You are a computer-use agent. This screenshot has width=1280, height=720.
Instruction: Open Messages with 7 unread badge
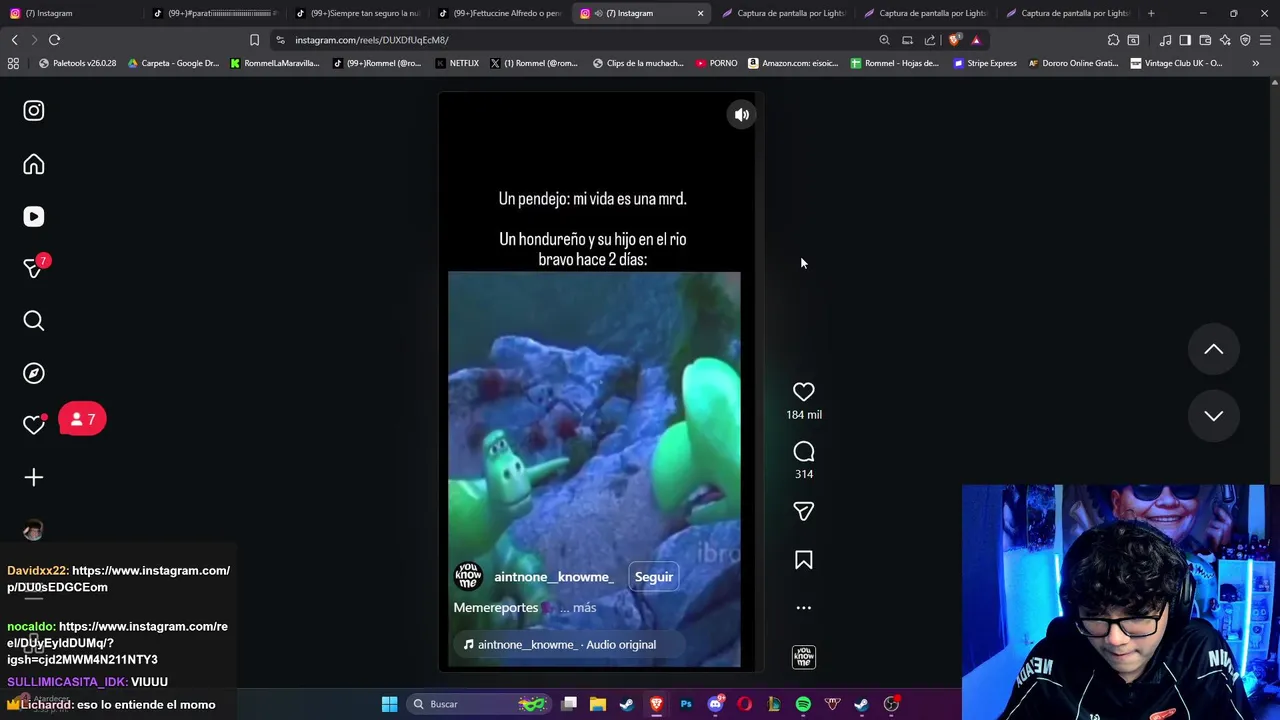coord(35,267)
